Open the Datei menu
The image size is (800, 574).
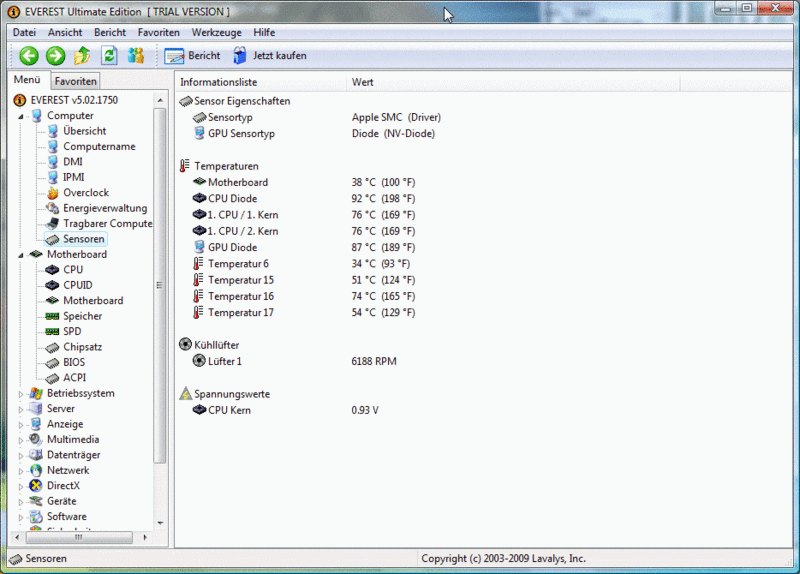coord(24,32)
